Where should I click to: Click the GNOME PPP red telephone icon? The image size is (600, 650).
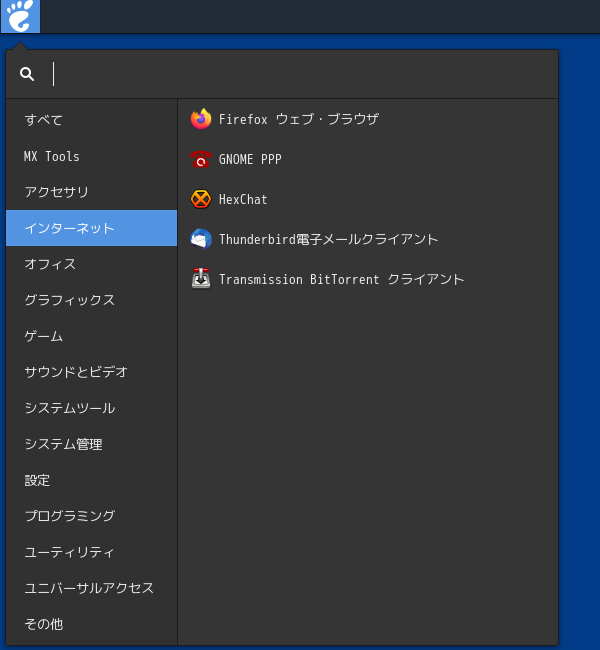coord(201,159)
